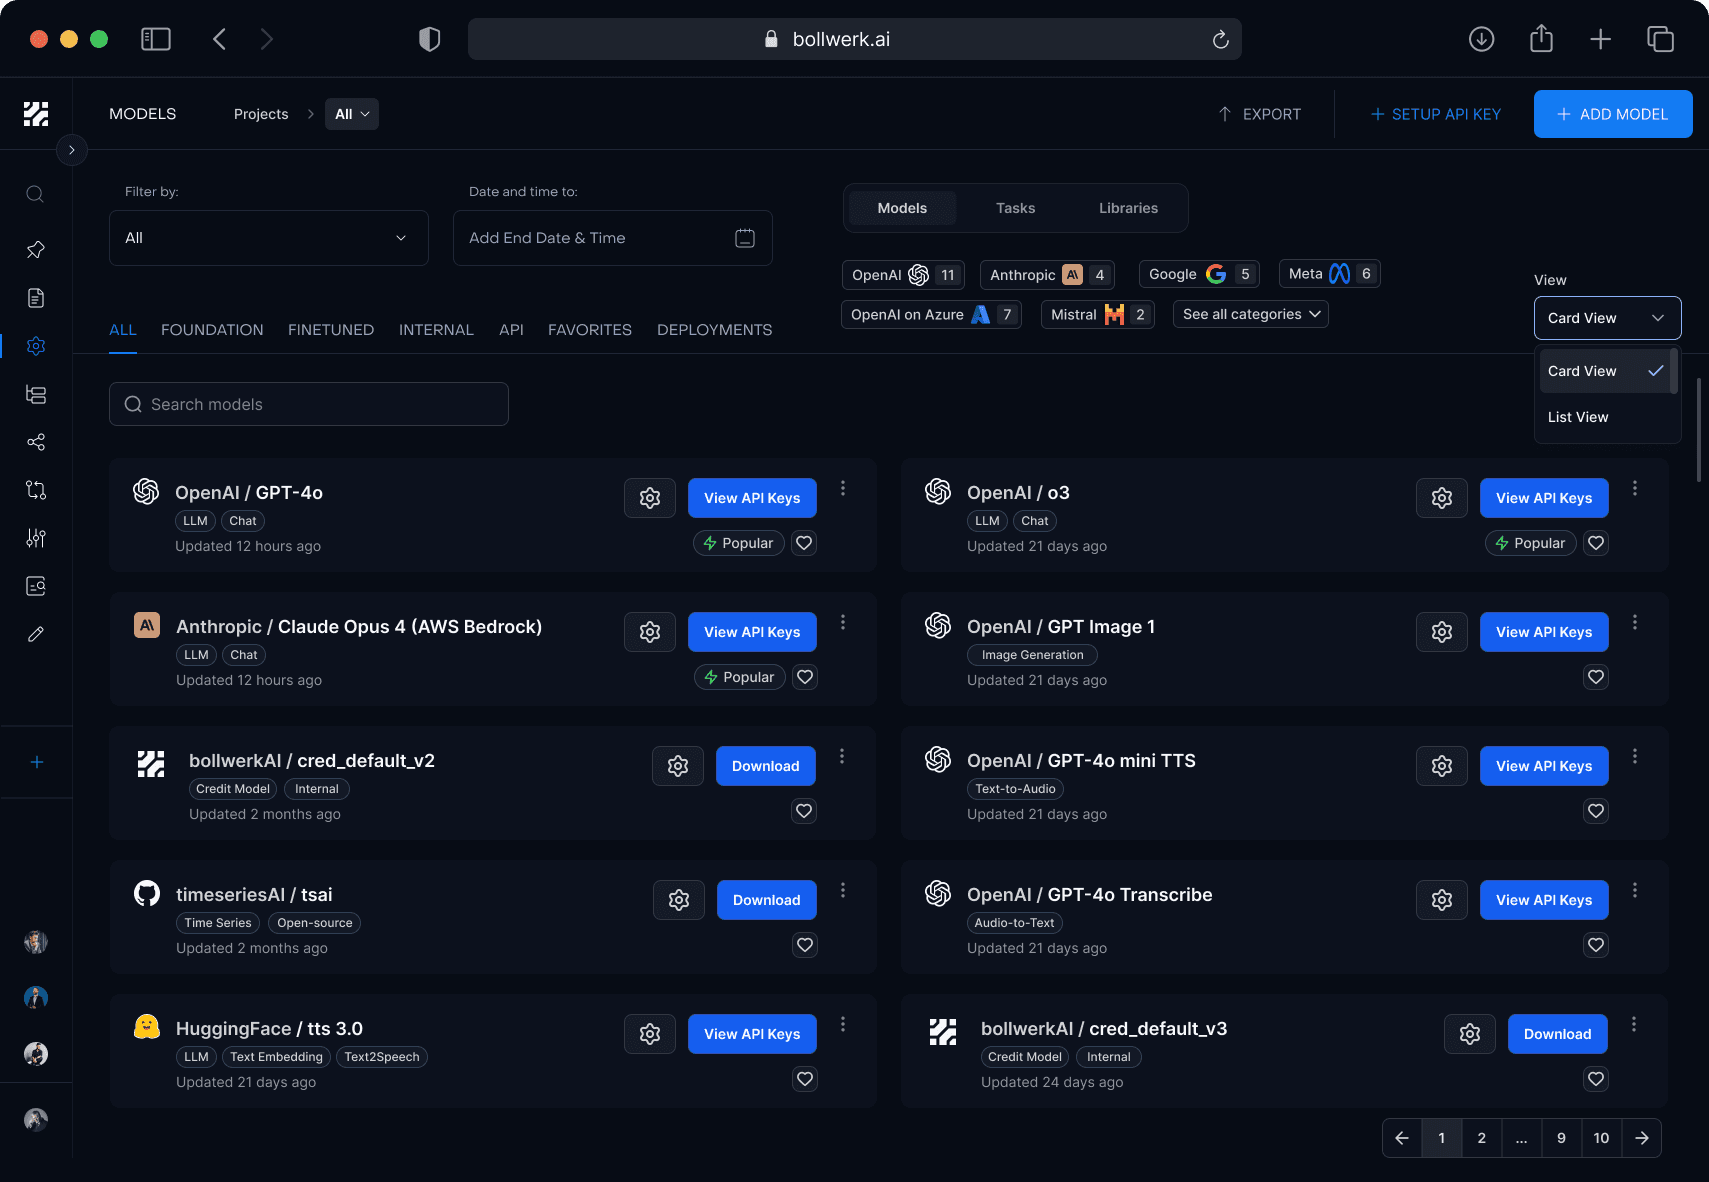Screen dimensions: 1709x1182
Task: Open the share nodes icon in sidebar
Action: click(x=36, y=442)
